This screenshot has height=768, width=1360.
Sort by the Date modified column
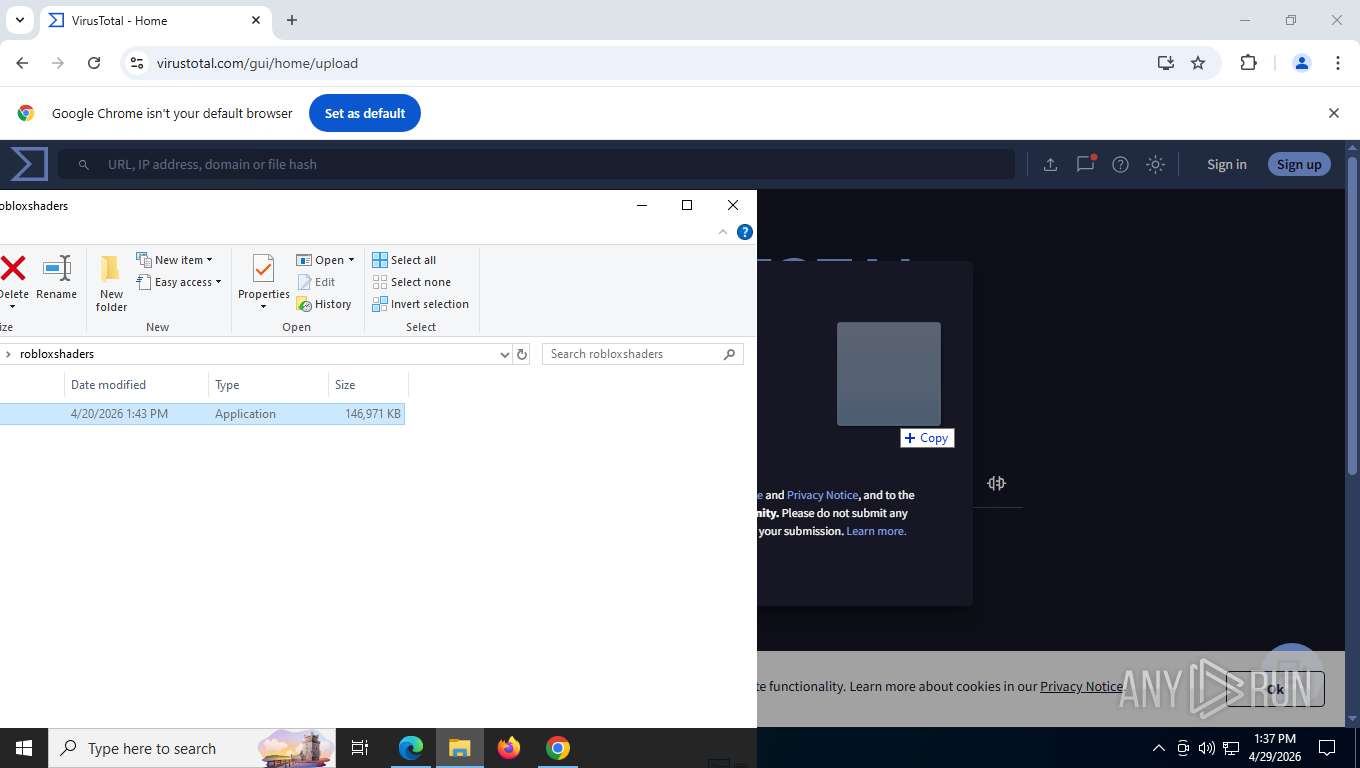(x=136, y=385)
